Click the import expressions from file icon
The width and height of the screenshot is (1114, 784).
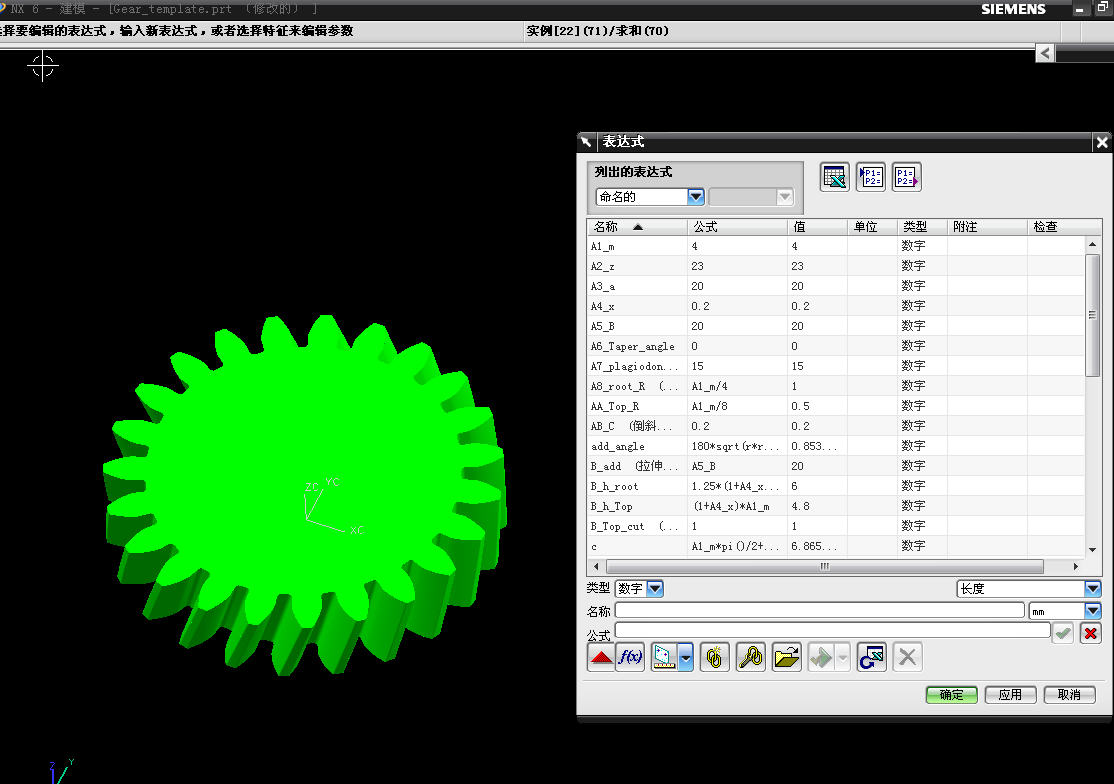pos(870,177)
